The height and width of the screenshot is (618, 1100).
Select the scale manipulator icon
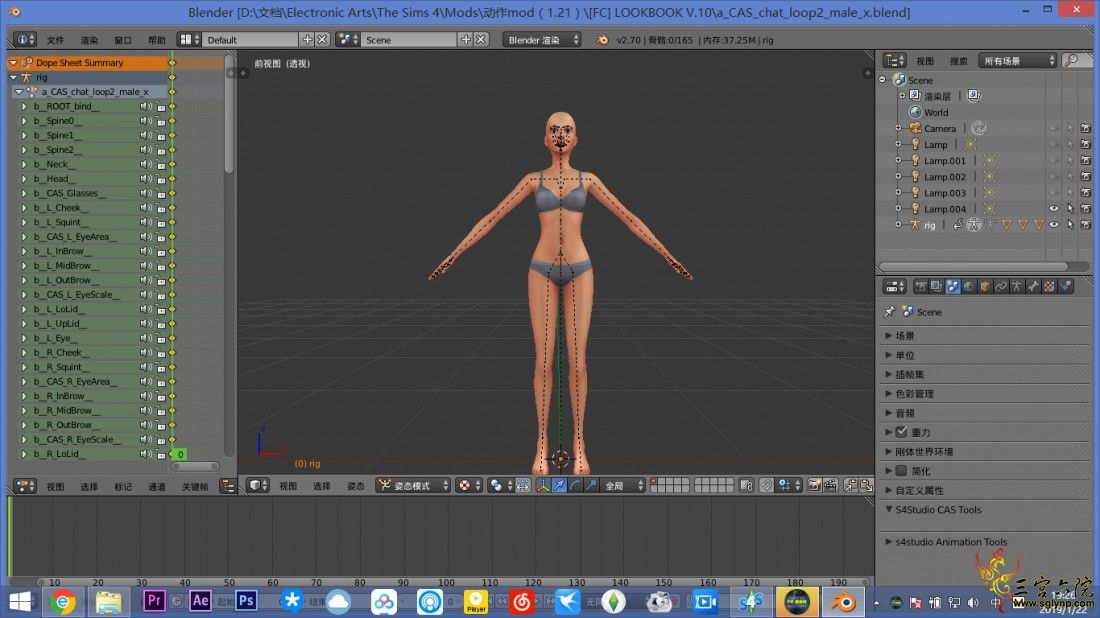pos(591,485)
